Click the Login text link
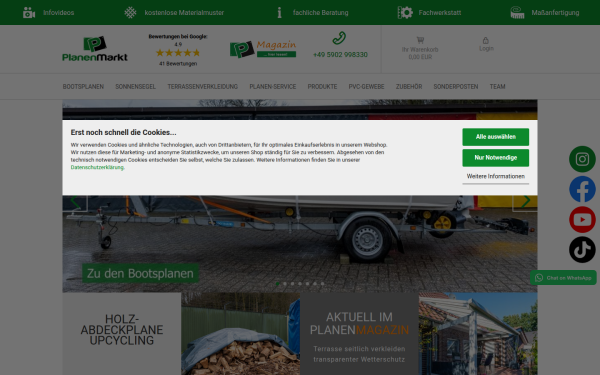Viewport: 600px width, 375px height. tap(486, 48)
